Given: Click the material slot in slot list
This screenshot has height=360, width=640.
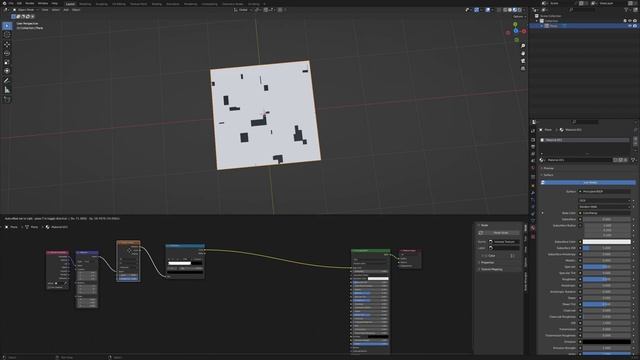Looking at the screenshot, I should 584,140.
